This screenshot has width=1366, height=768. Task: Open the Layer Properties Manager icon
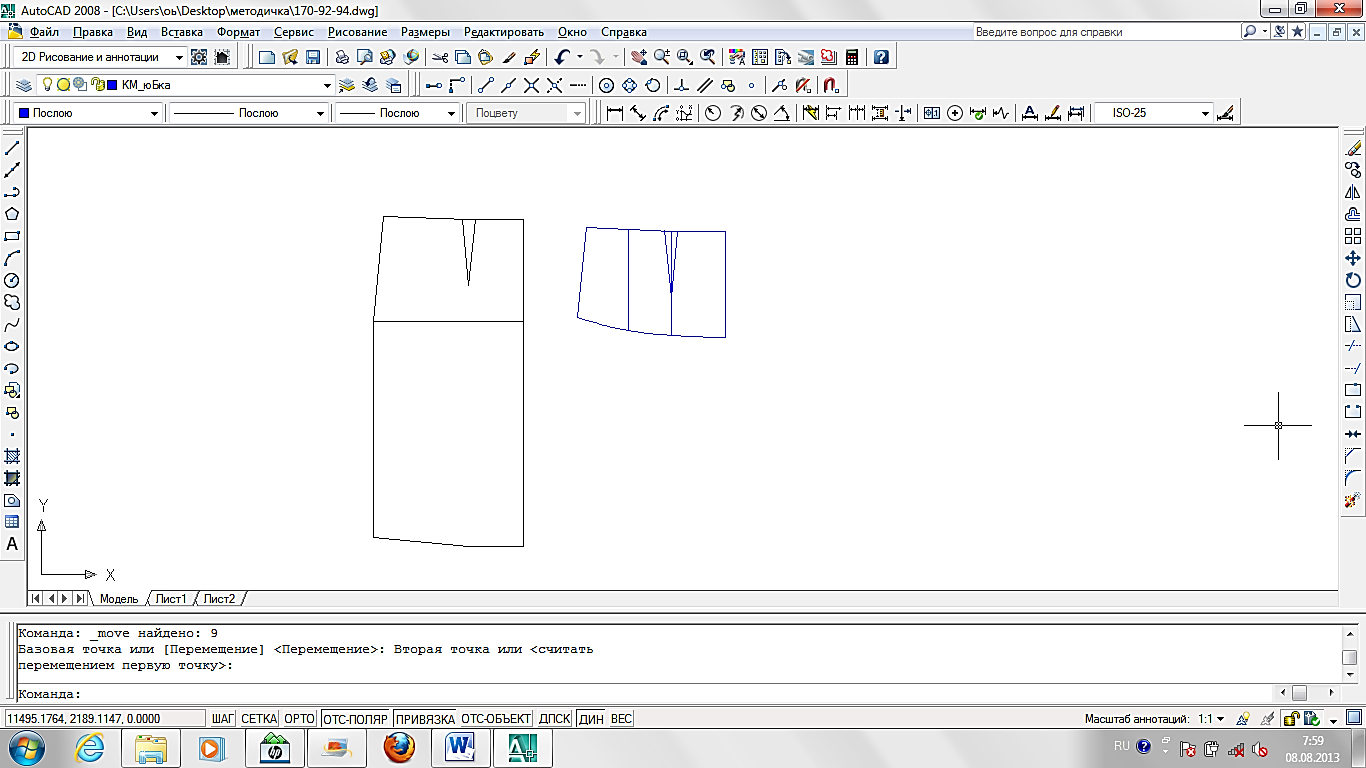pos(23,85)
